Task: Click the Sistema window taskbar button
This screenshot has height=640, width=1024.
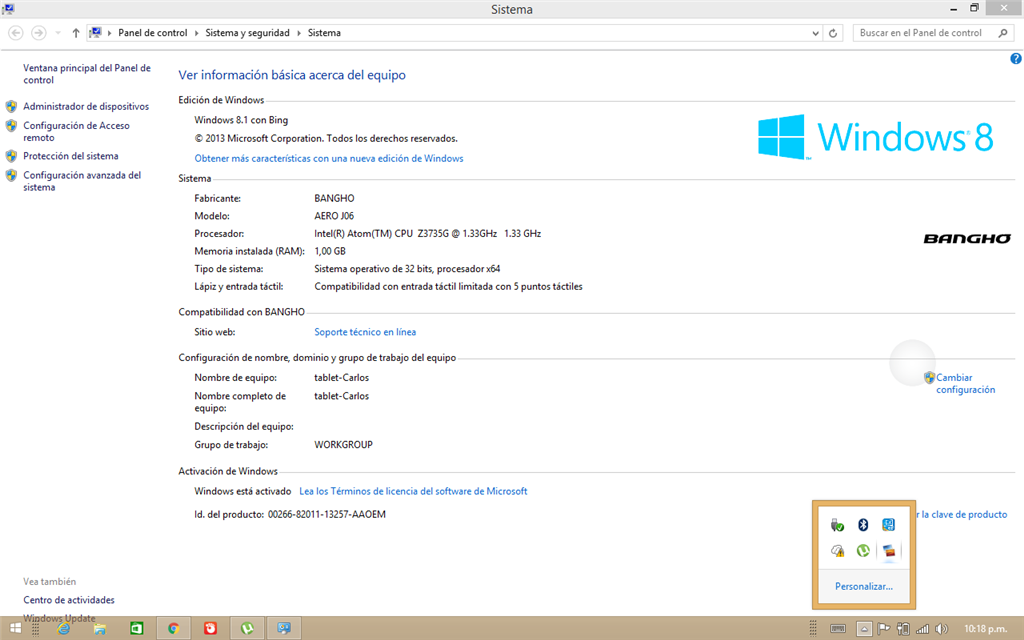Action: point(283,628)
